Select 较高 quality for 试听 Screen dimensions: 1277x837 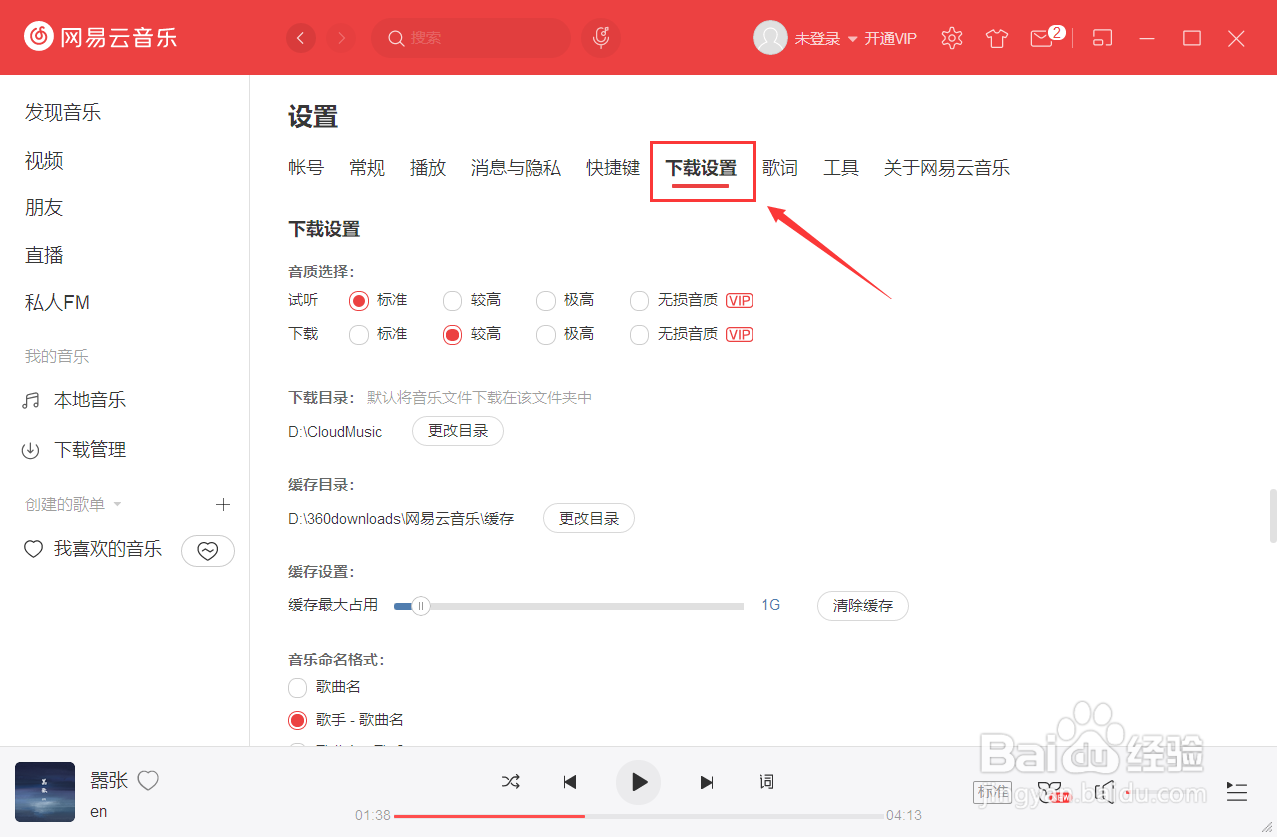453,300
